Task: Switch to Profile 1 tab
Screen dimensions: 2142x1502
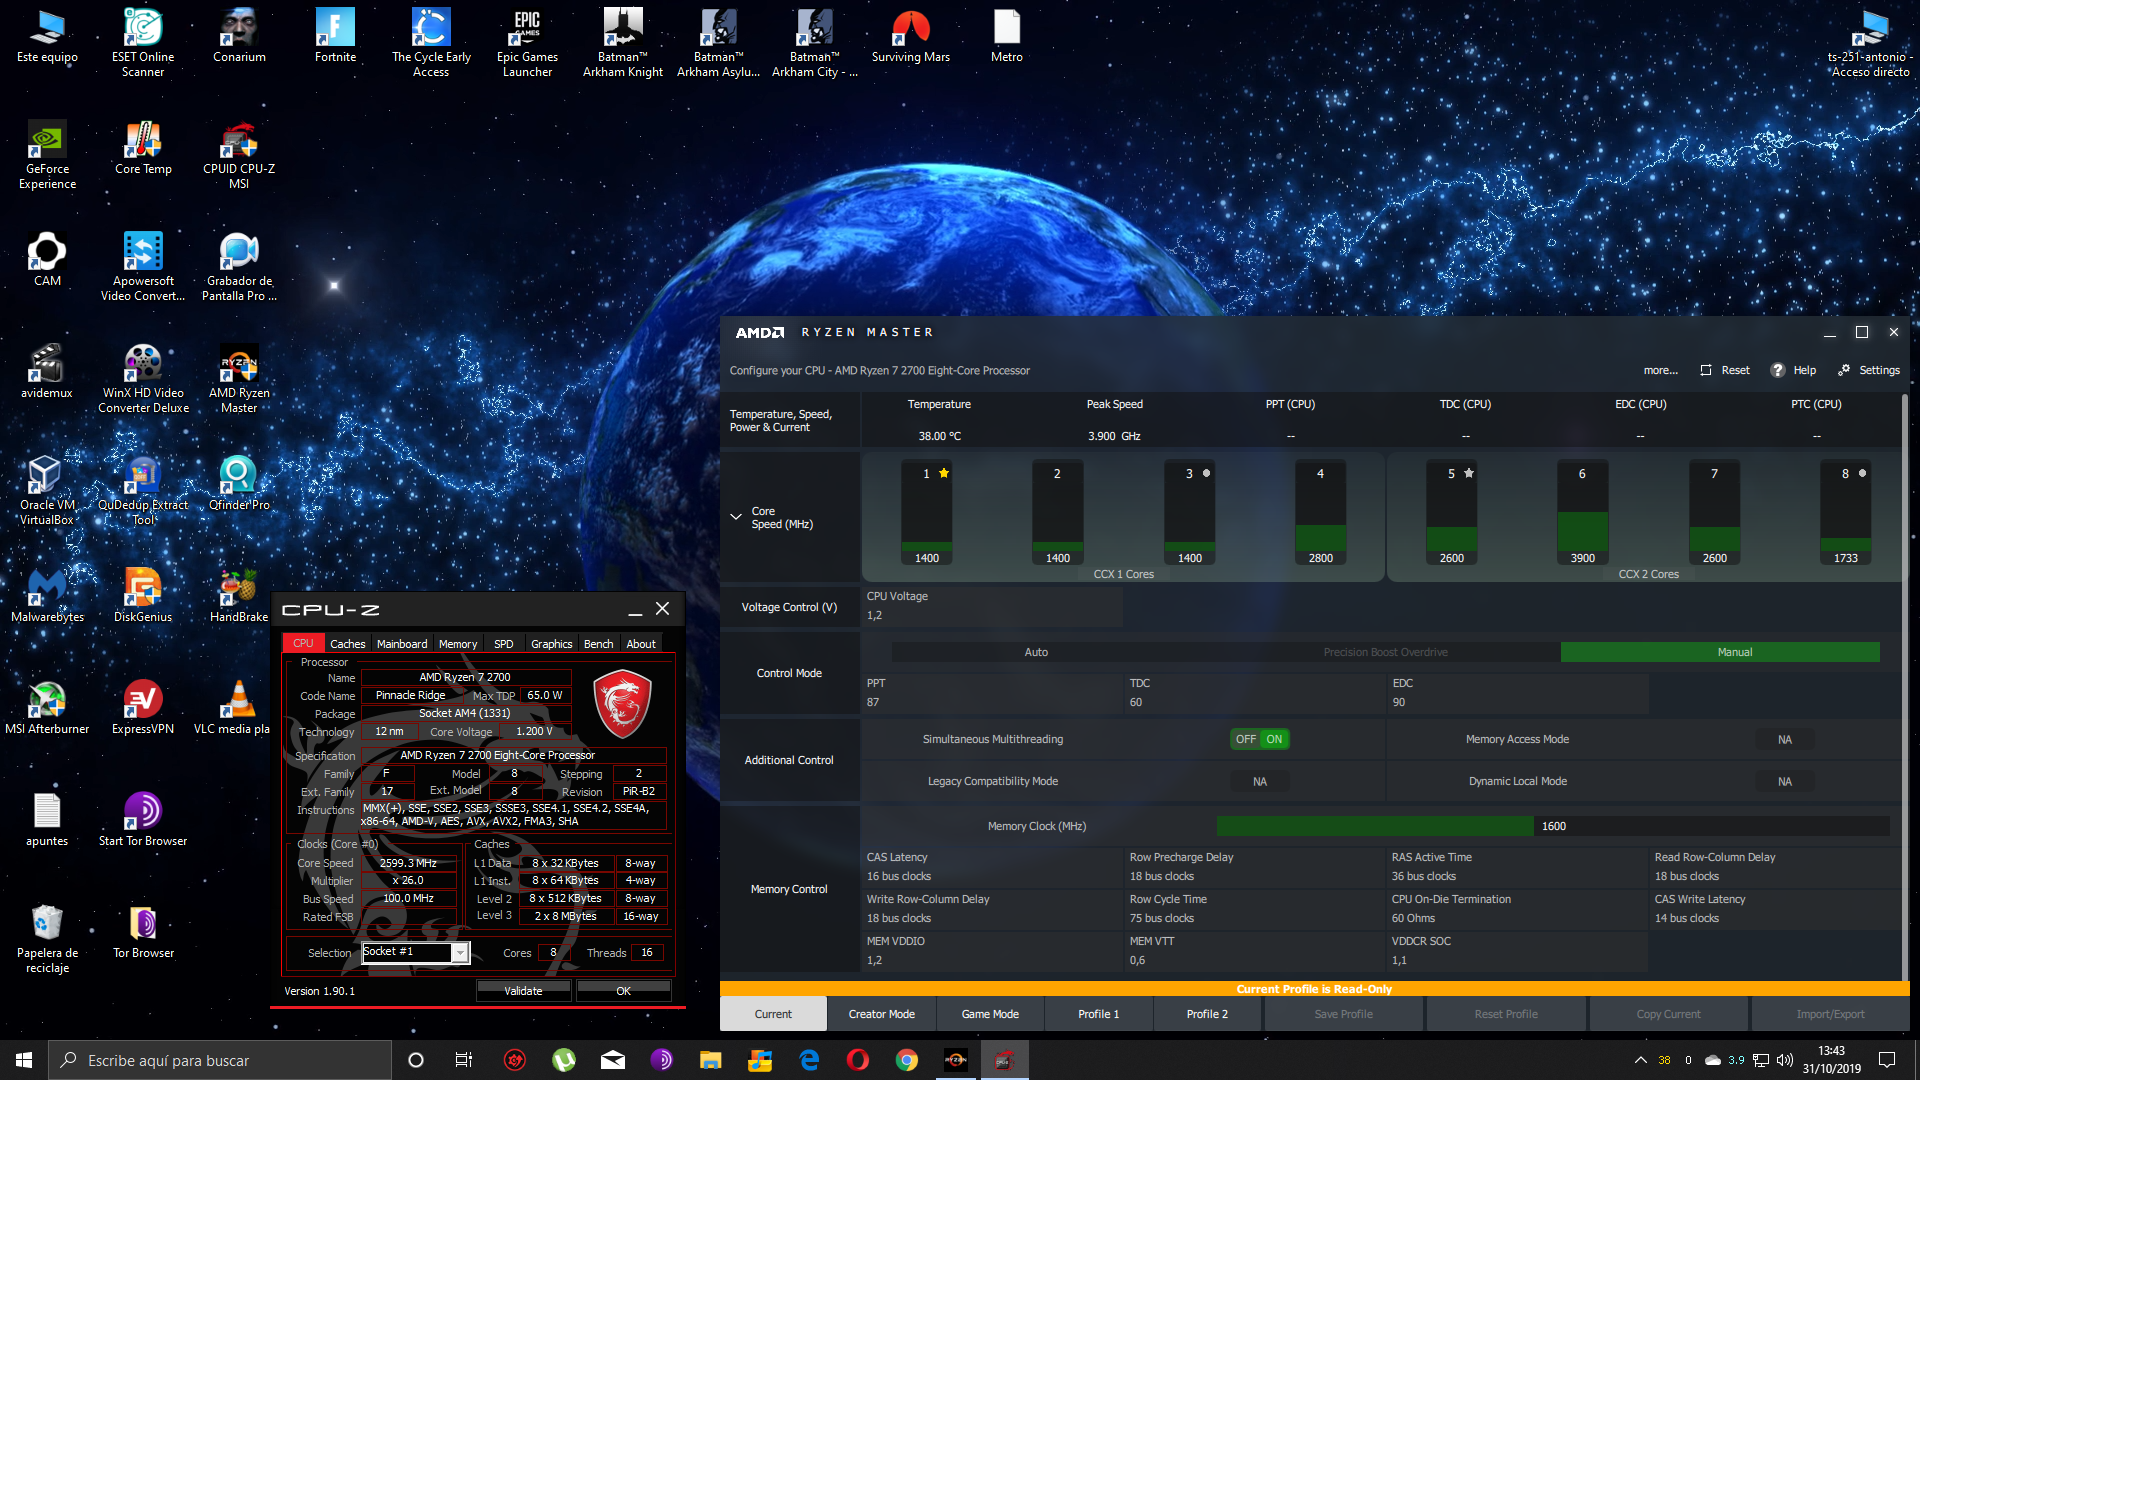Action: 1098,1014
